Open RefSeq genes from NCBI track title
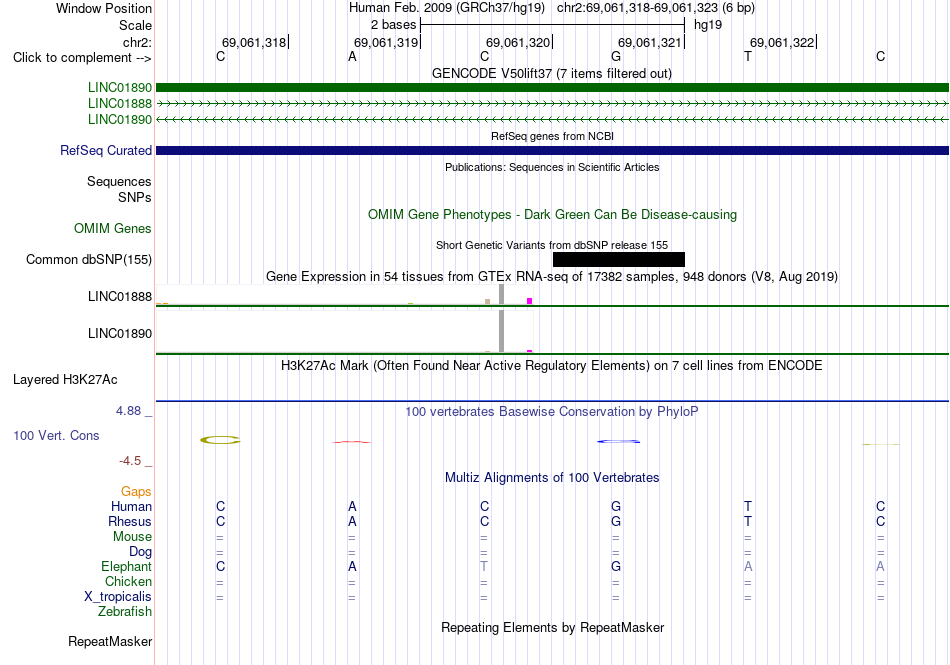 [x=552, y=136]
